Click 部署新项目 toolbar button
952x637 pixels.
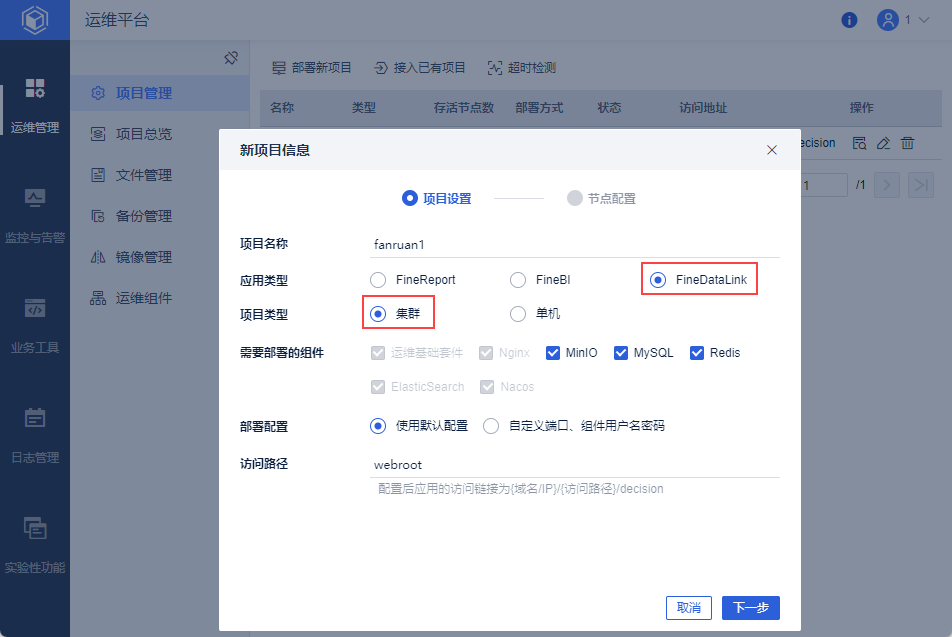tap(311, 67)
